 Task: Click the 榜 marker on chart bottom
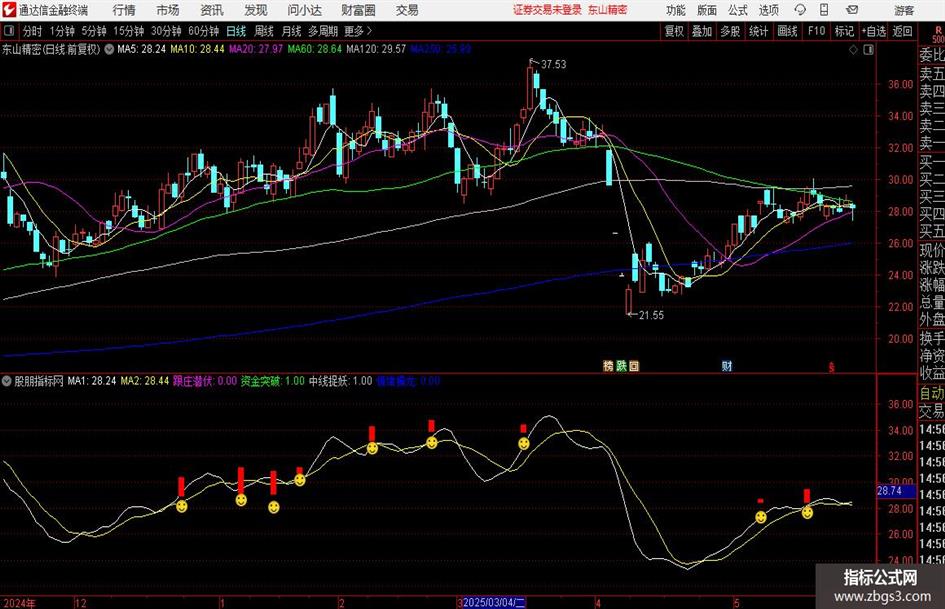pos(608,366)
